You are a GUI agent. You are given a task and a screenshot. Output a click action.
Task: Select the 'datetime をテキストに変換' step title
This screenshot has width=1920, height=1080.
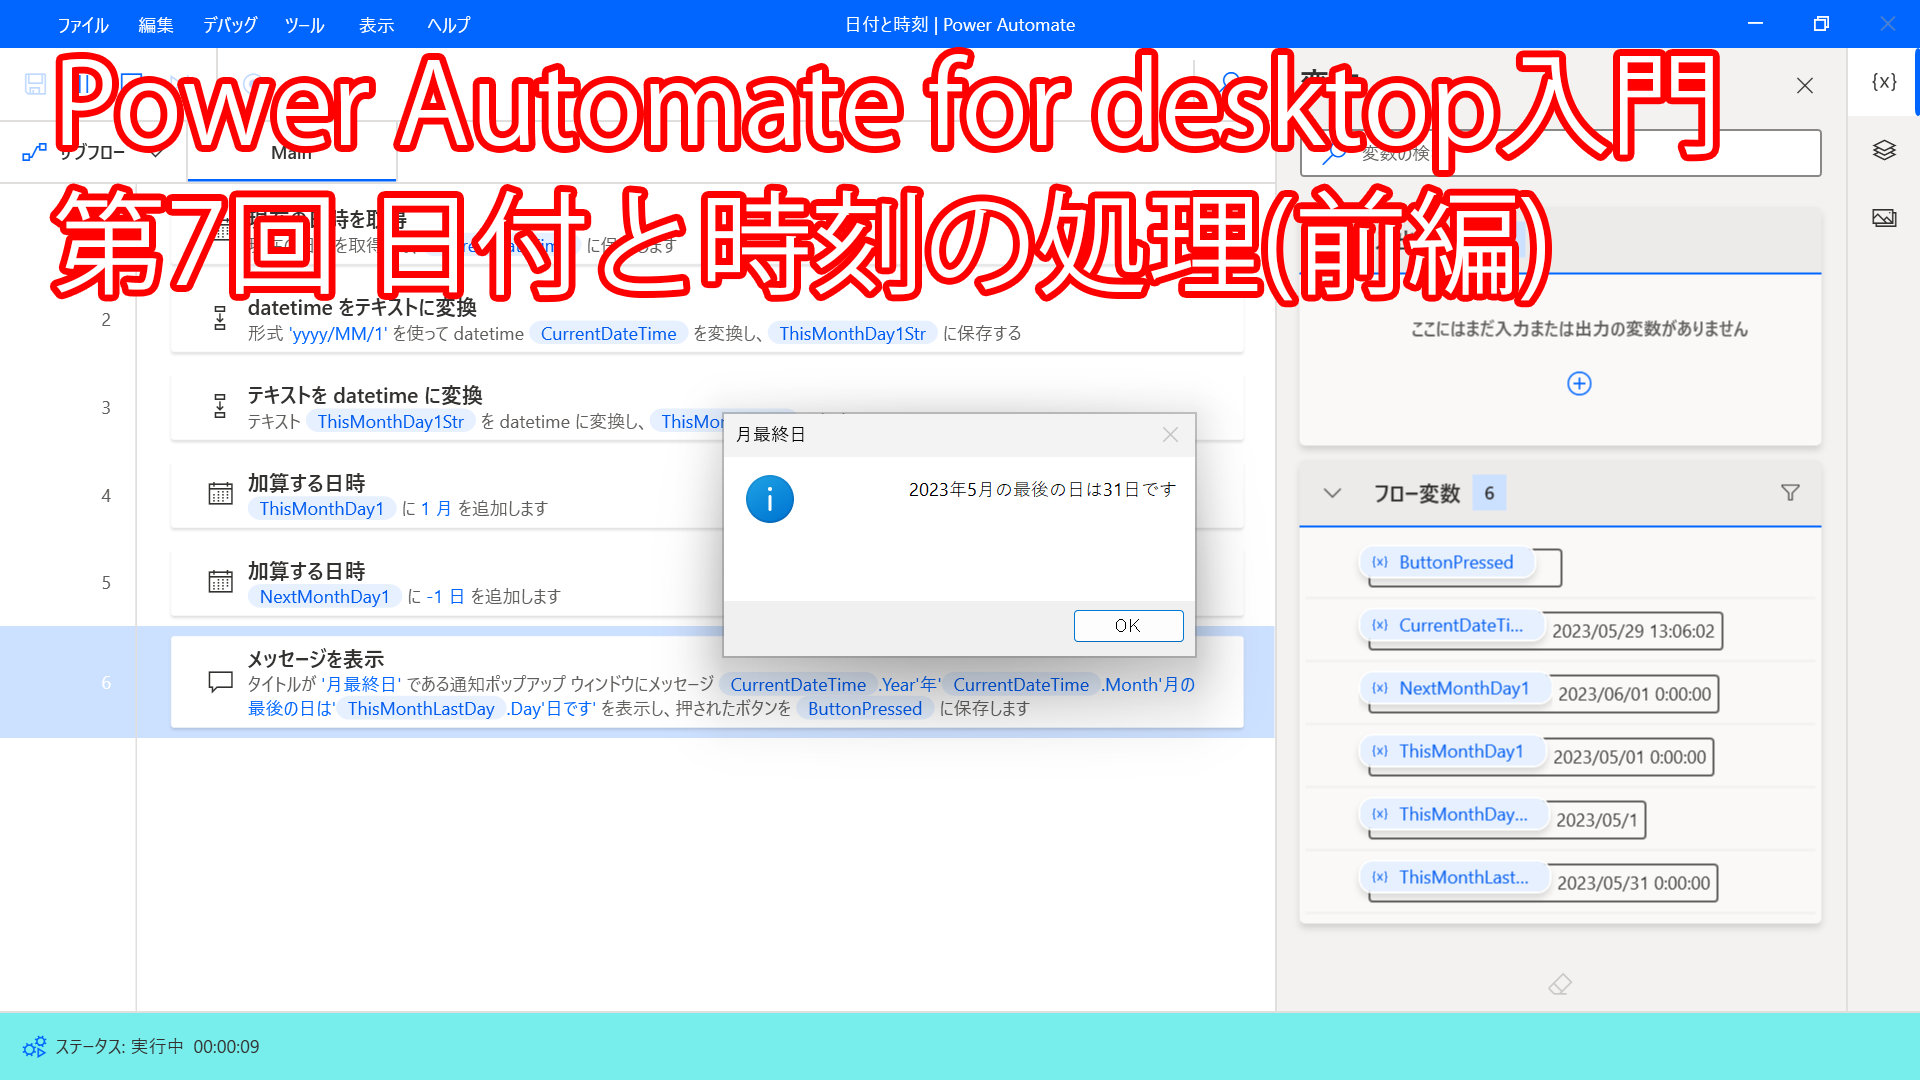coord(362,308)
